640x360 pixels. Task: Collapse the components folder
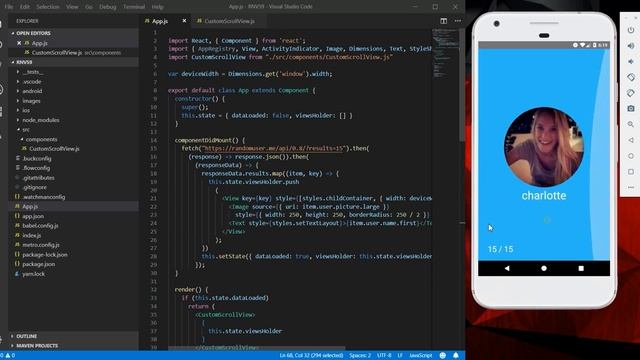pos(41,139)
